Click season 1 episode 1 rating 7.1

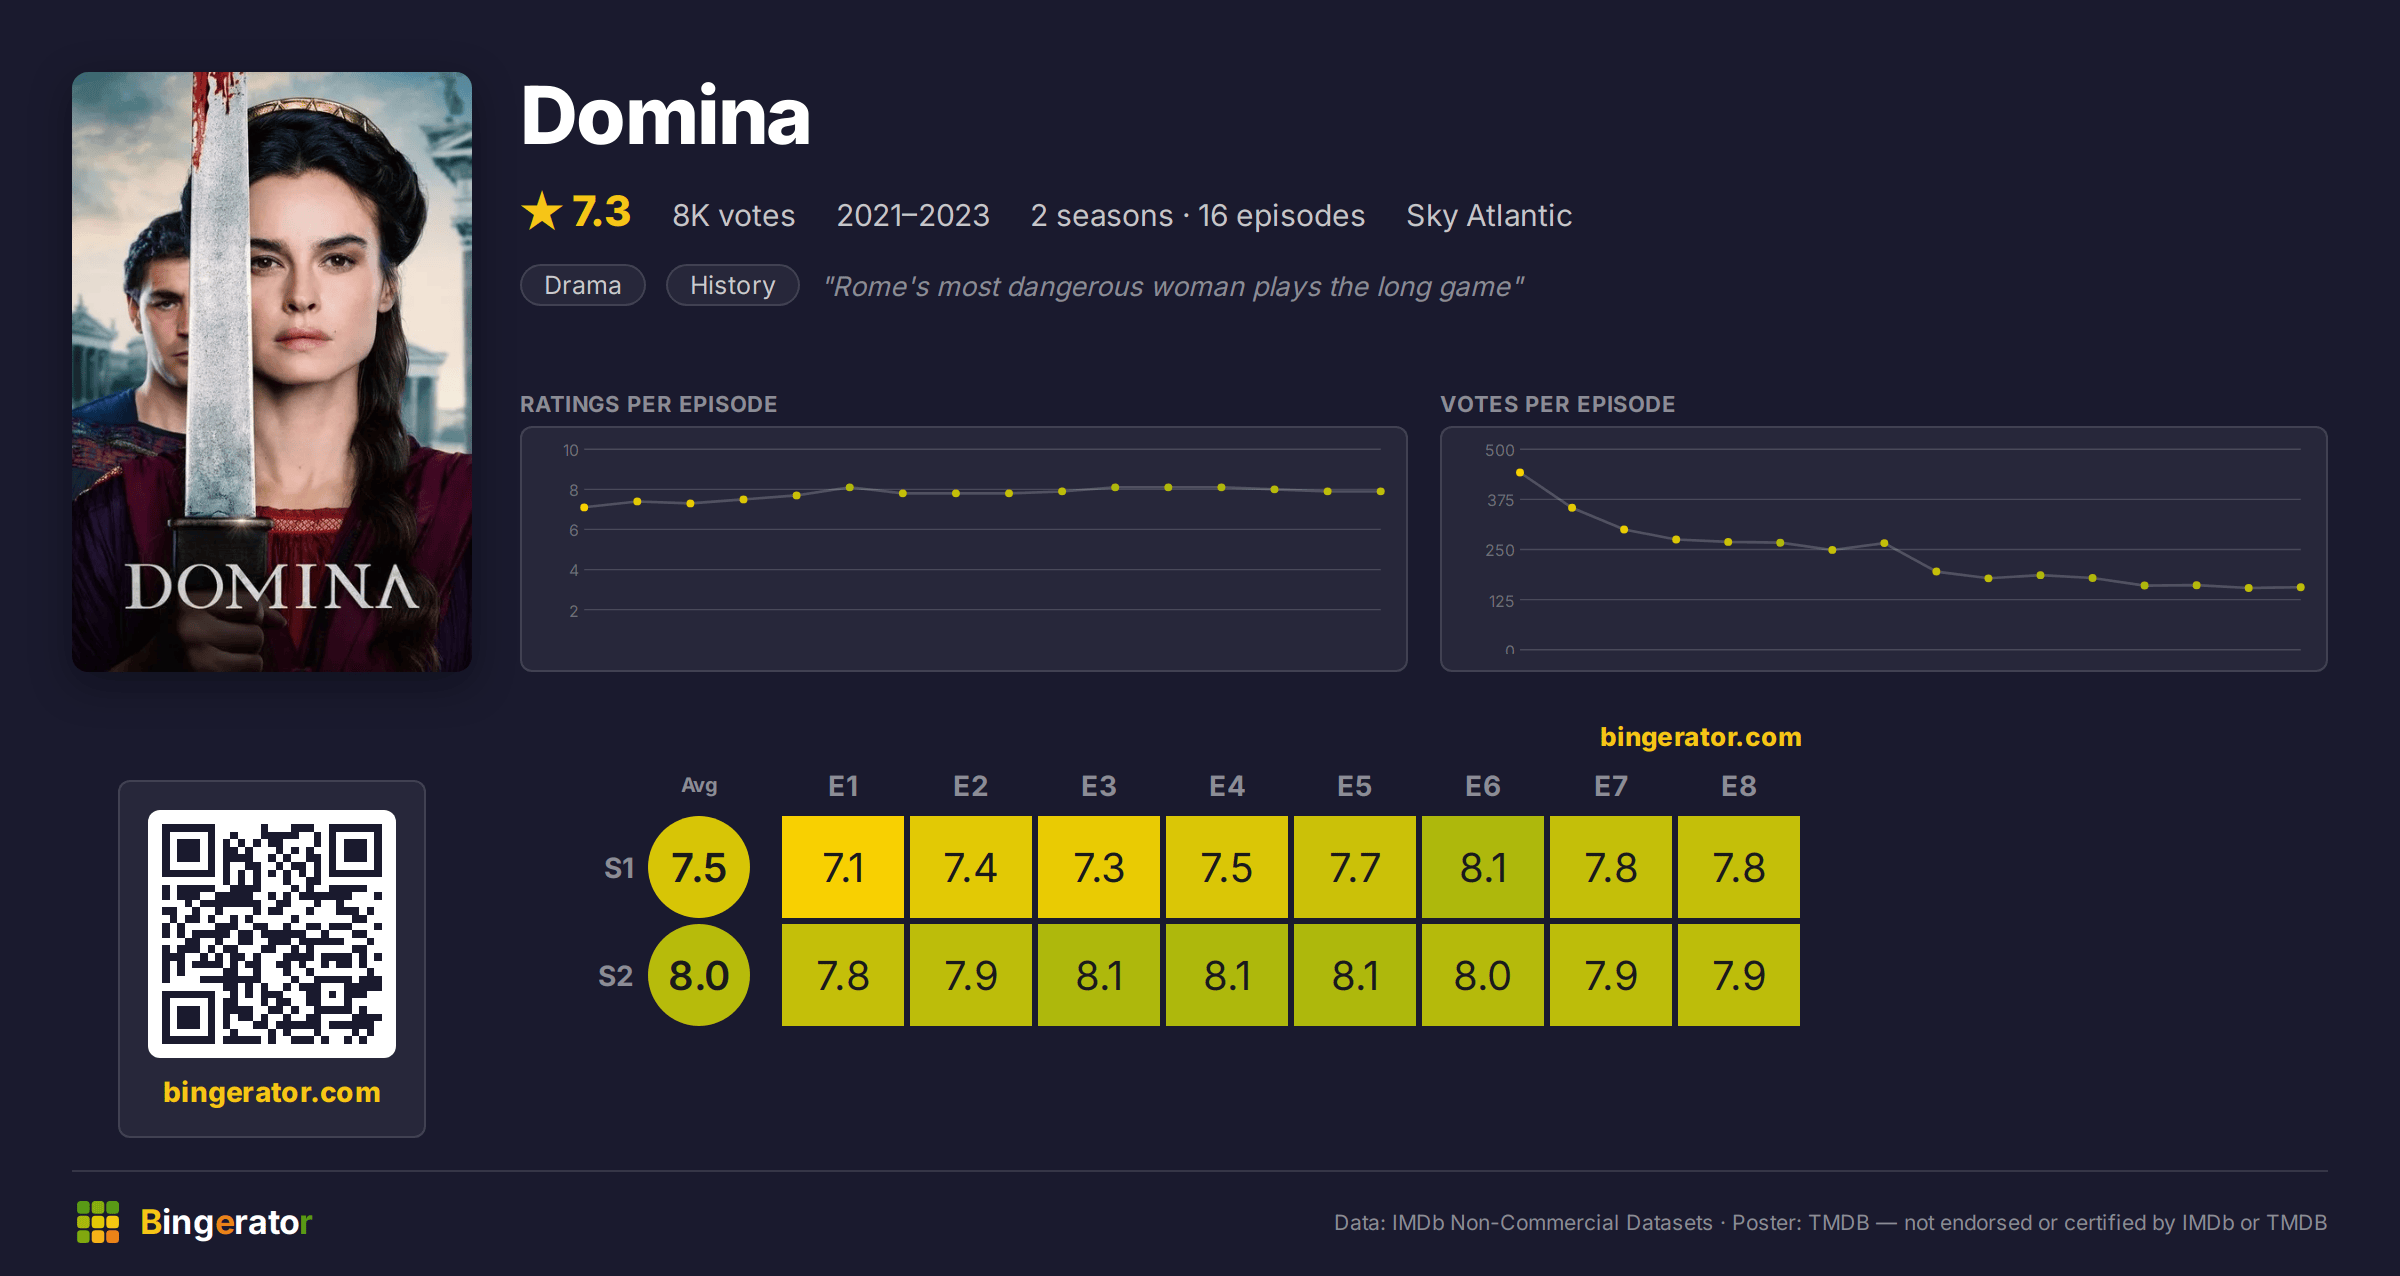843,867
